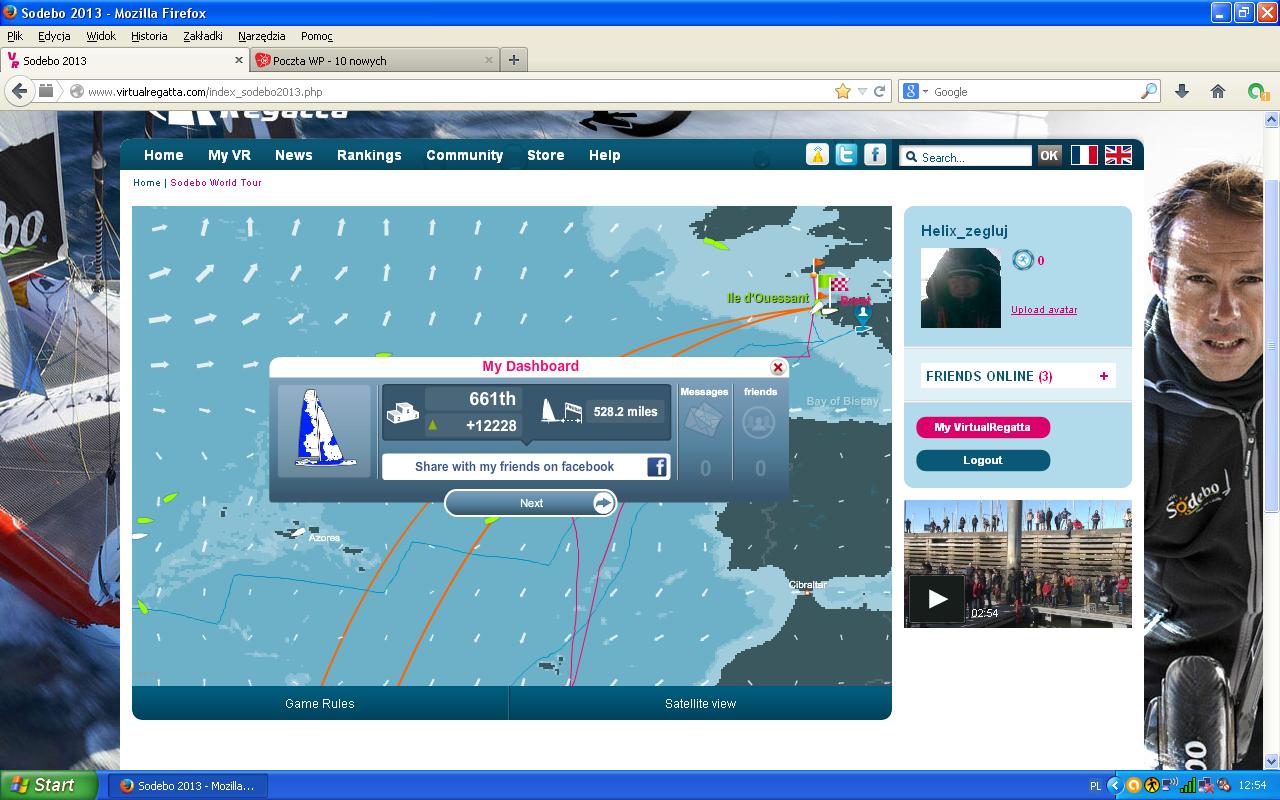
Task: Open the Zakładki menu
Action: [203, 36]
